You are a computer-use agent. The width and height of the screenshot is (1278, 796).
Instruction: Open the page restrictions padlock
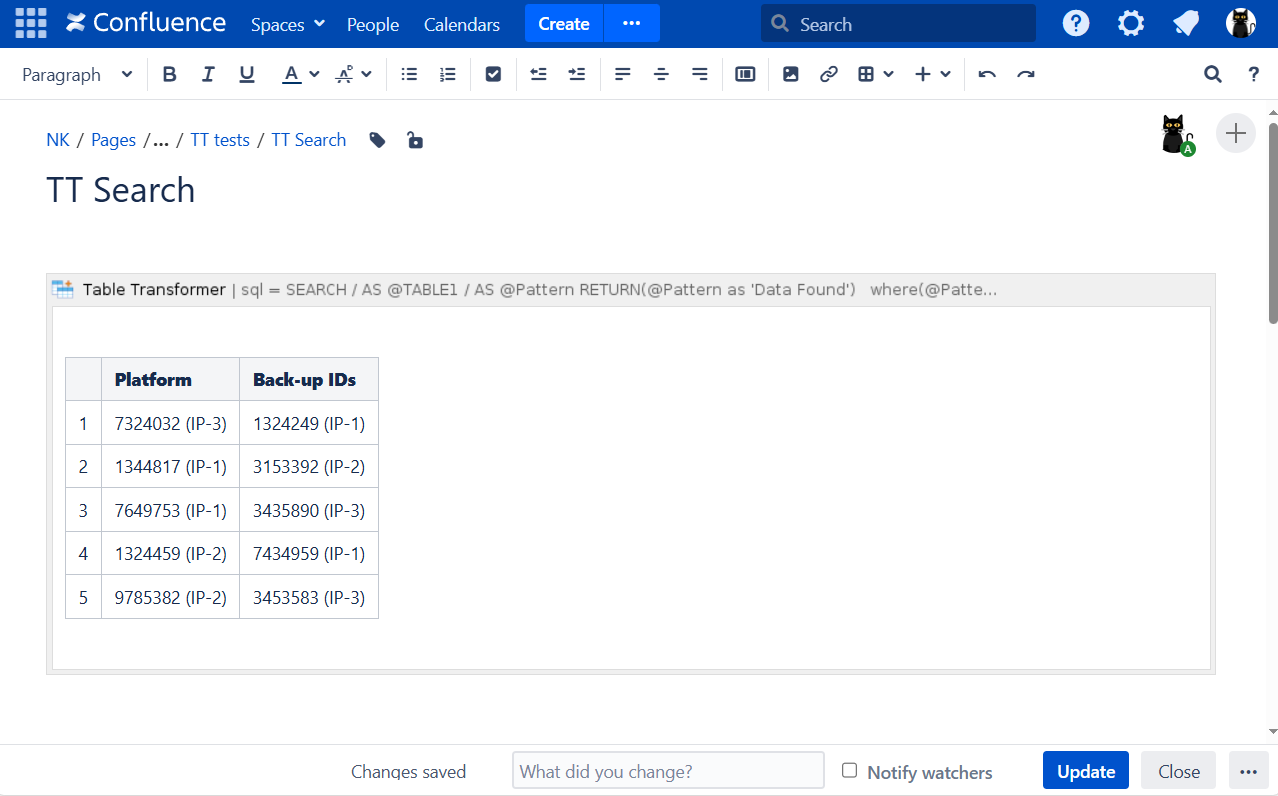[414, 140]
